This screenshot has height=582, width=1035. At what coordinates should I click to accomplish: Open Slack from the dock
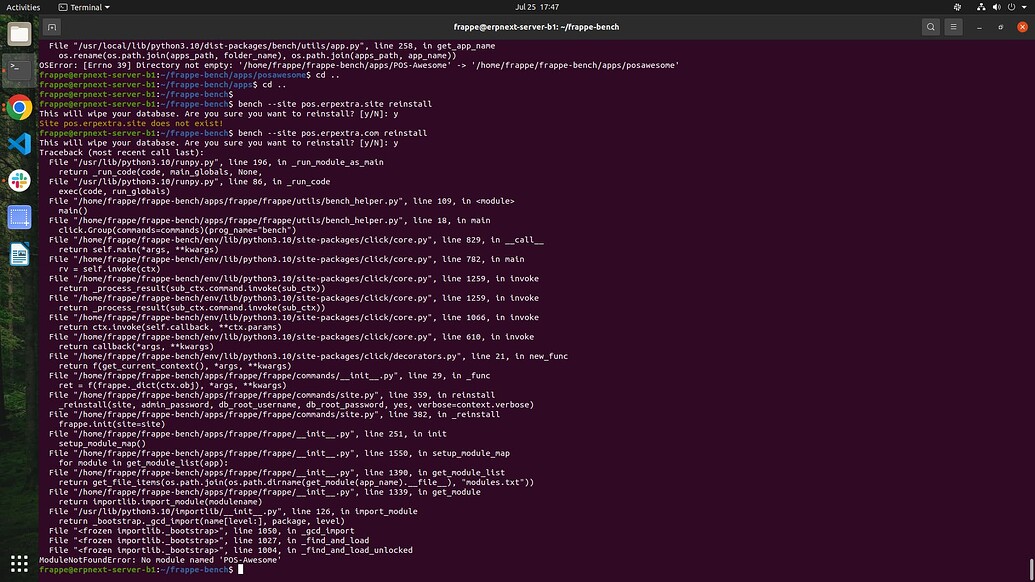(x=20, y=180)
